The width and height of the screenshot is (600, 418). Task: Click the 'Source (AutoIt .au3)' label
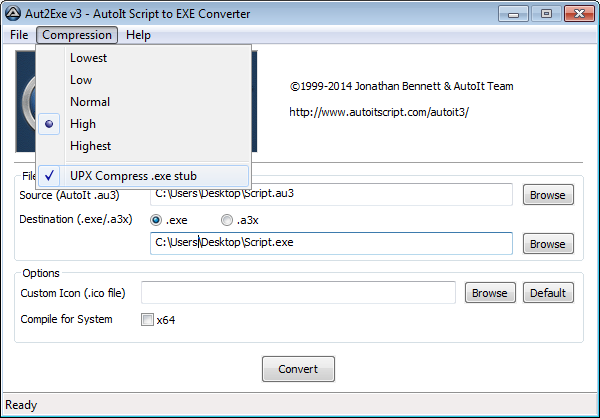coord(69,195)
